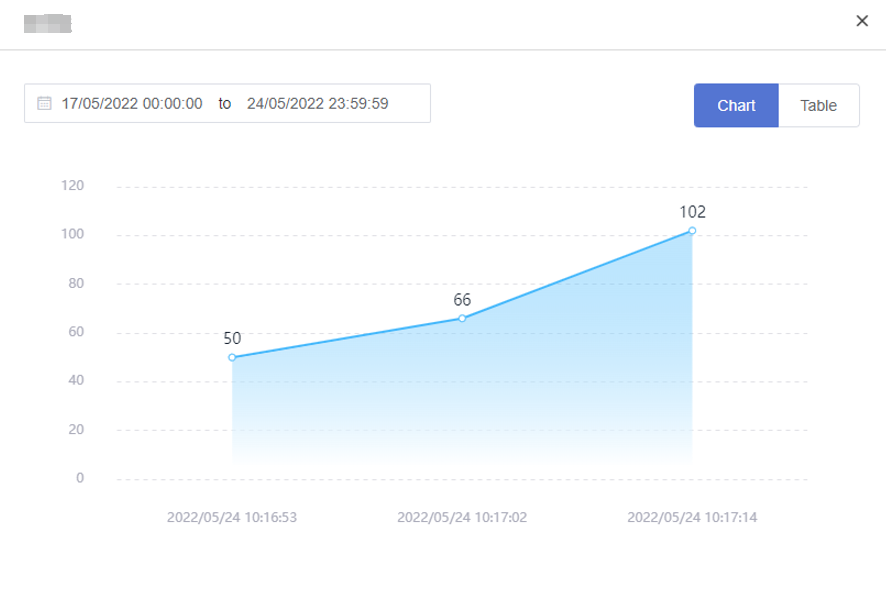Click the y-axis value 40
Screen dimensions: 886x607
[x=76, y=380]
